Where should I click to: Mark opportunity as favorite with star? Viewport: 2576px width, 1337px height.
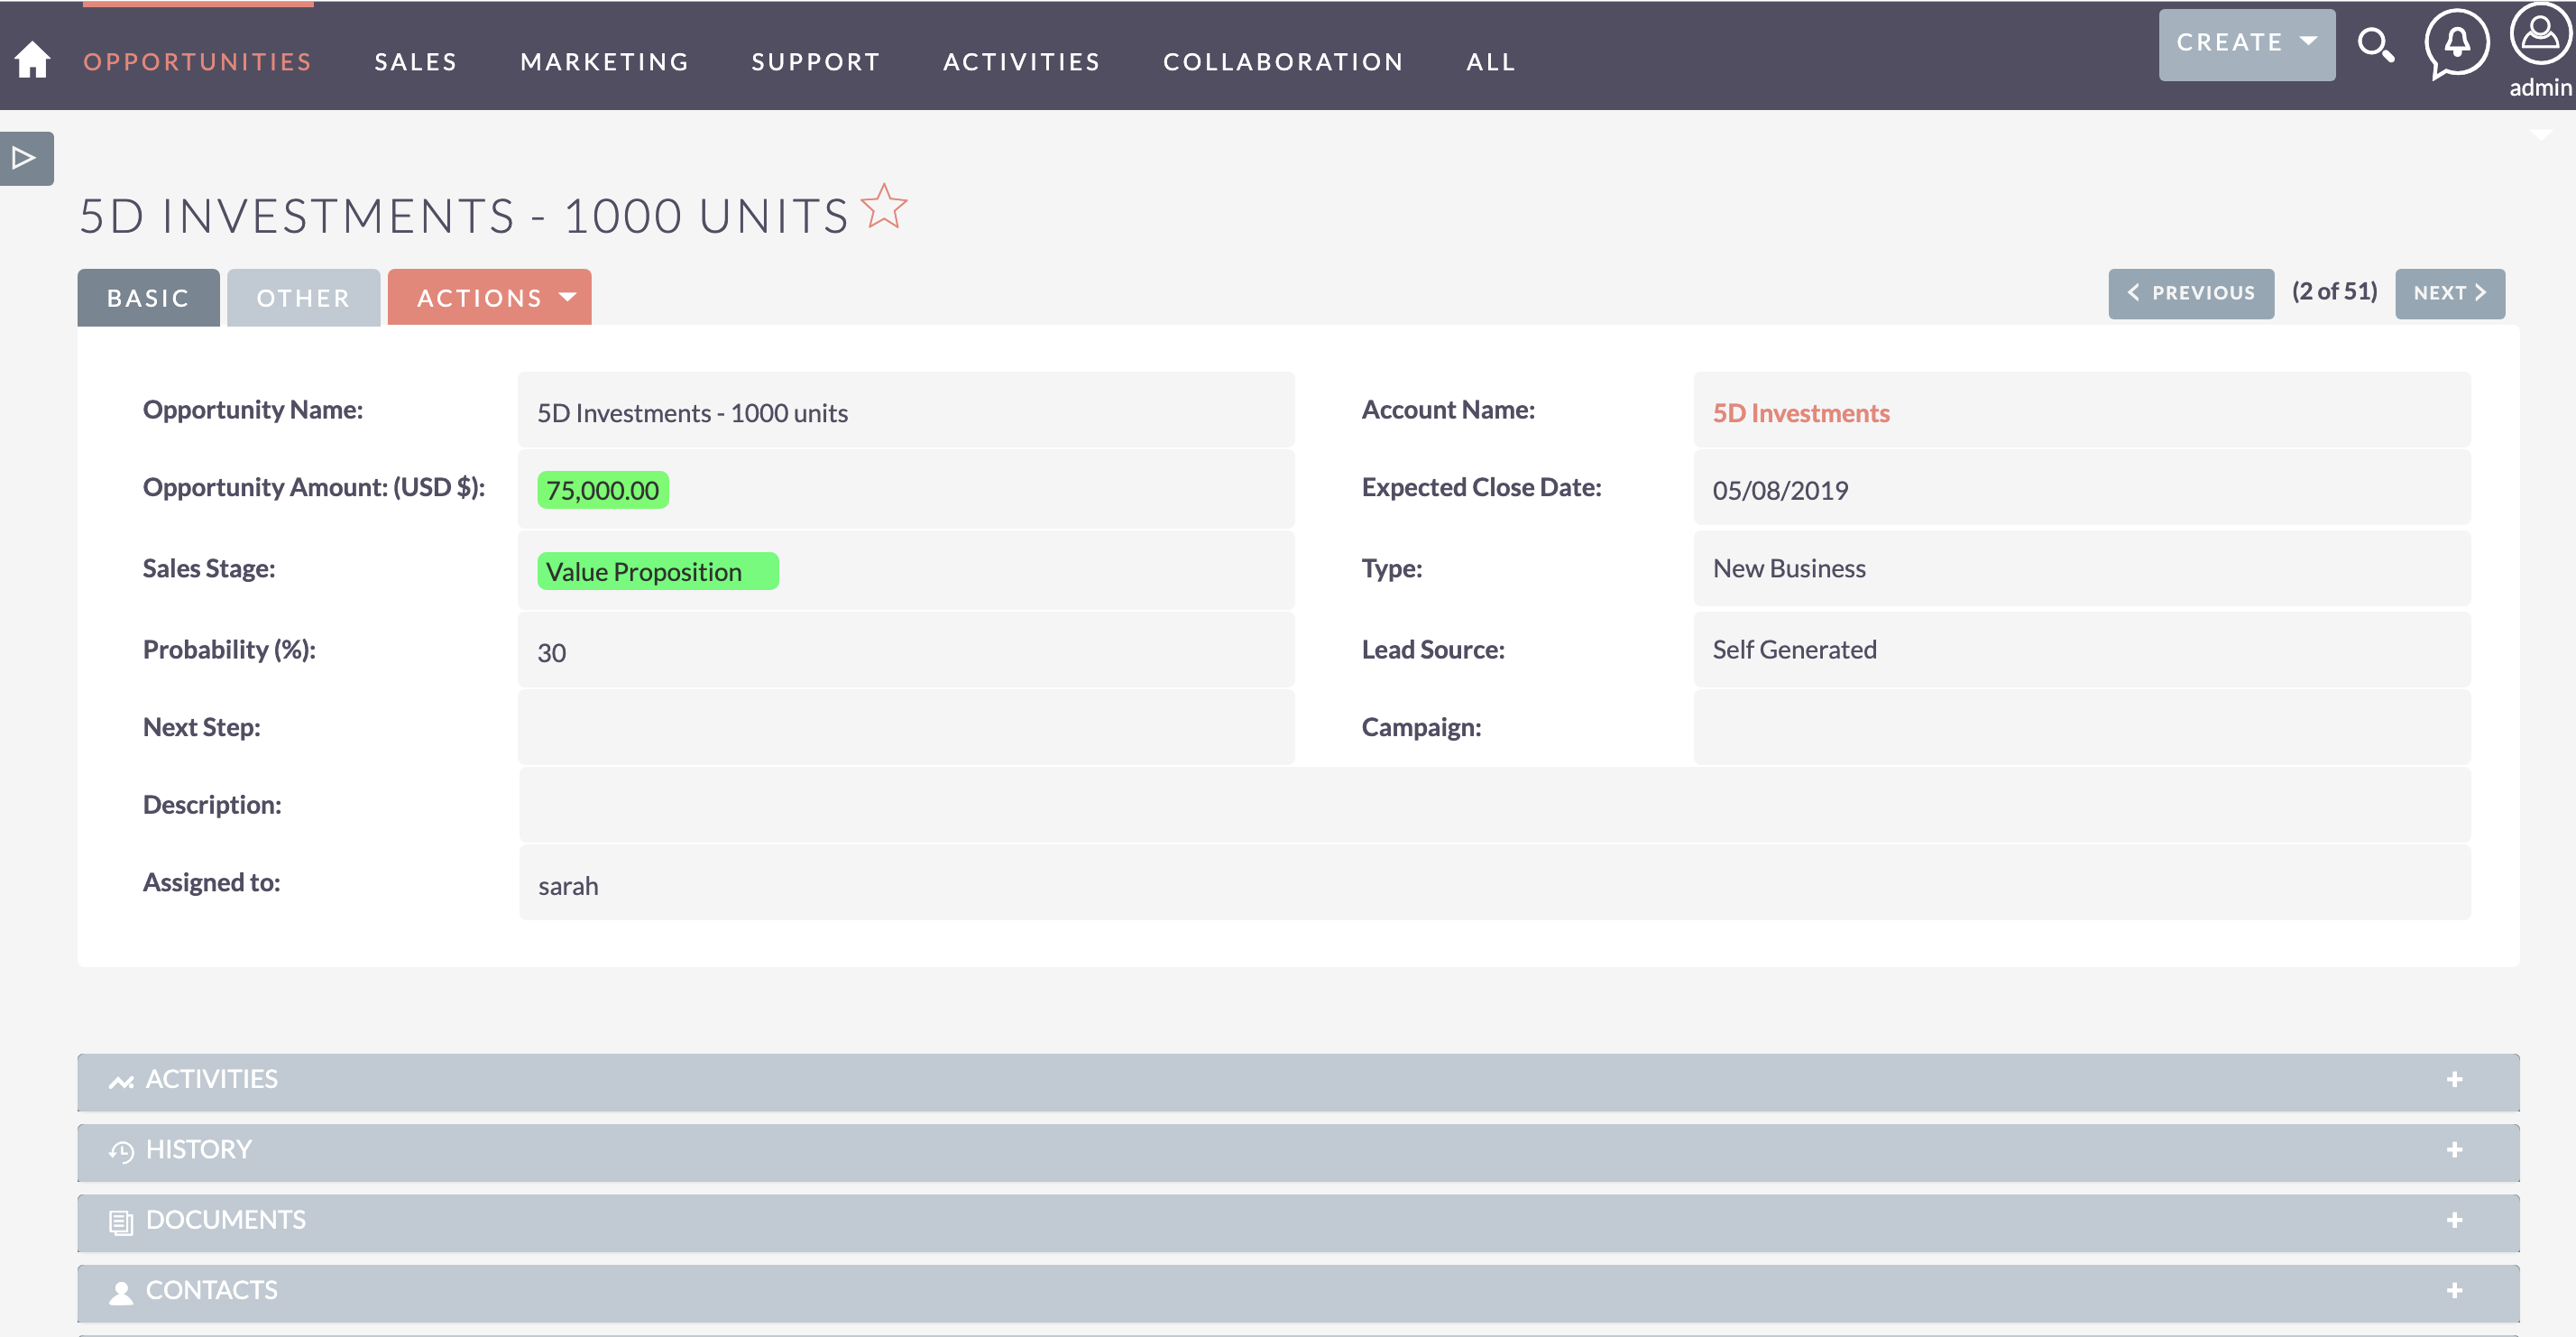point(884,207)
